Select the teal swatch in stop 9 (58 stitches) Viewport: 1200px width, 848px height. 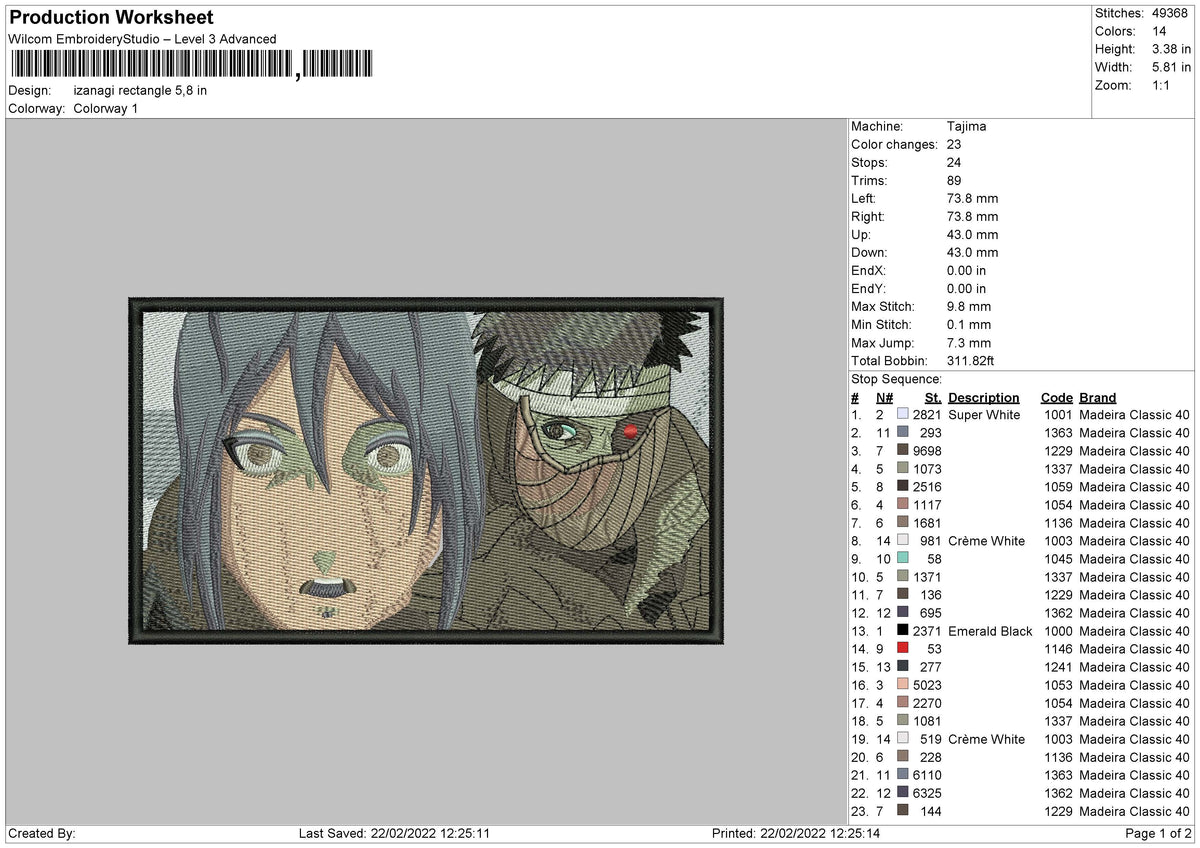tap(903, 559)
